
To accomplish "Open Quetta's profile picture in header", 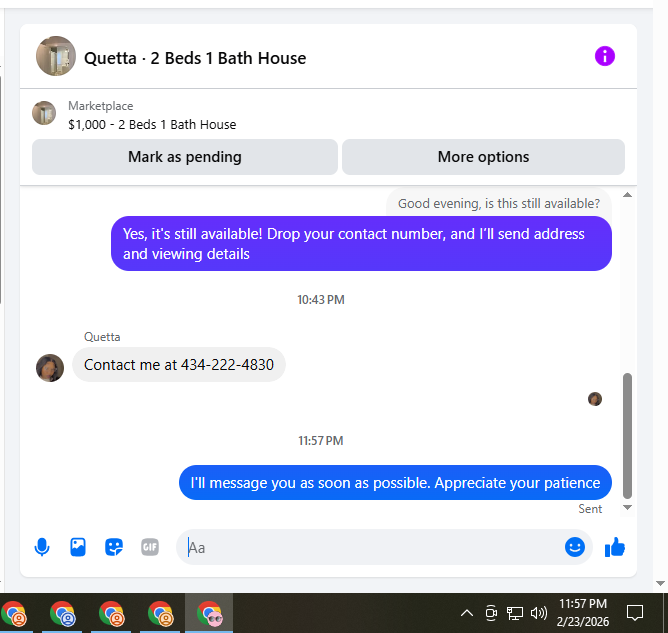I will [x=56, y=56].
